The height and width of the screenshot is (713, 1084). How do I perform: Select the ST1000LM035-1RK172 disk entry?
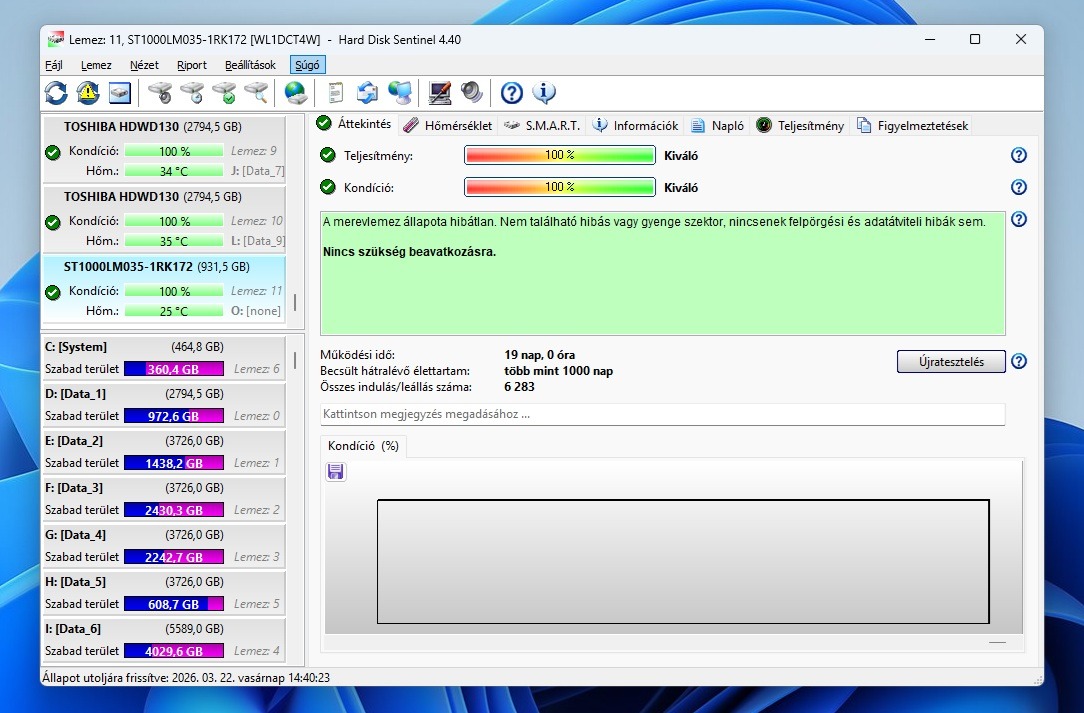[x=165, y=288]
